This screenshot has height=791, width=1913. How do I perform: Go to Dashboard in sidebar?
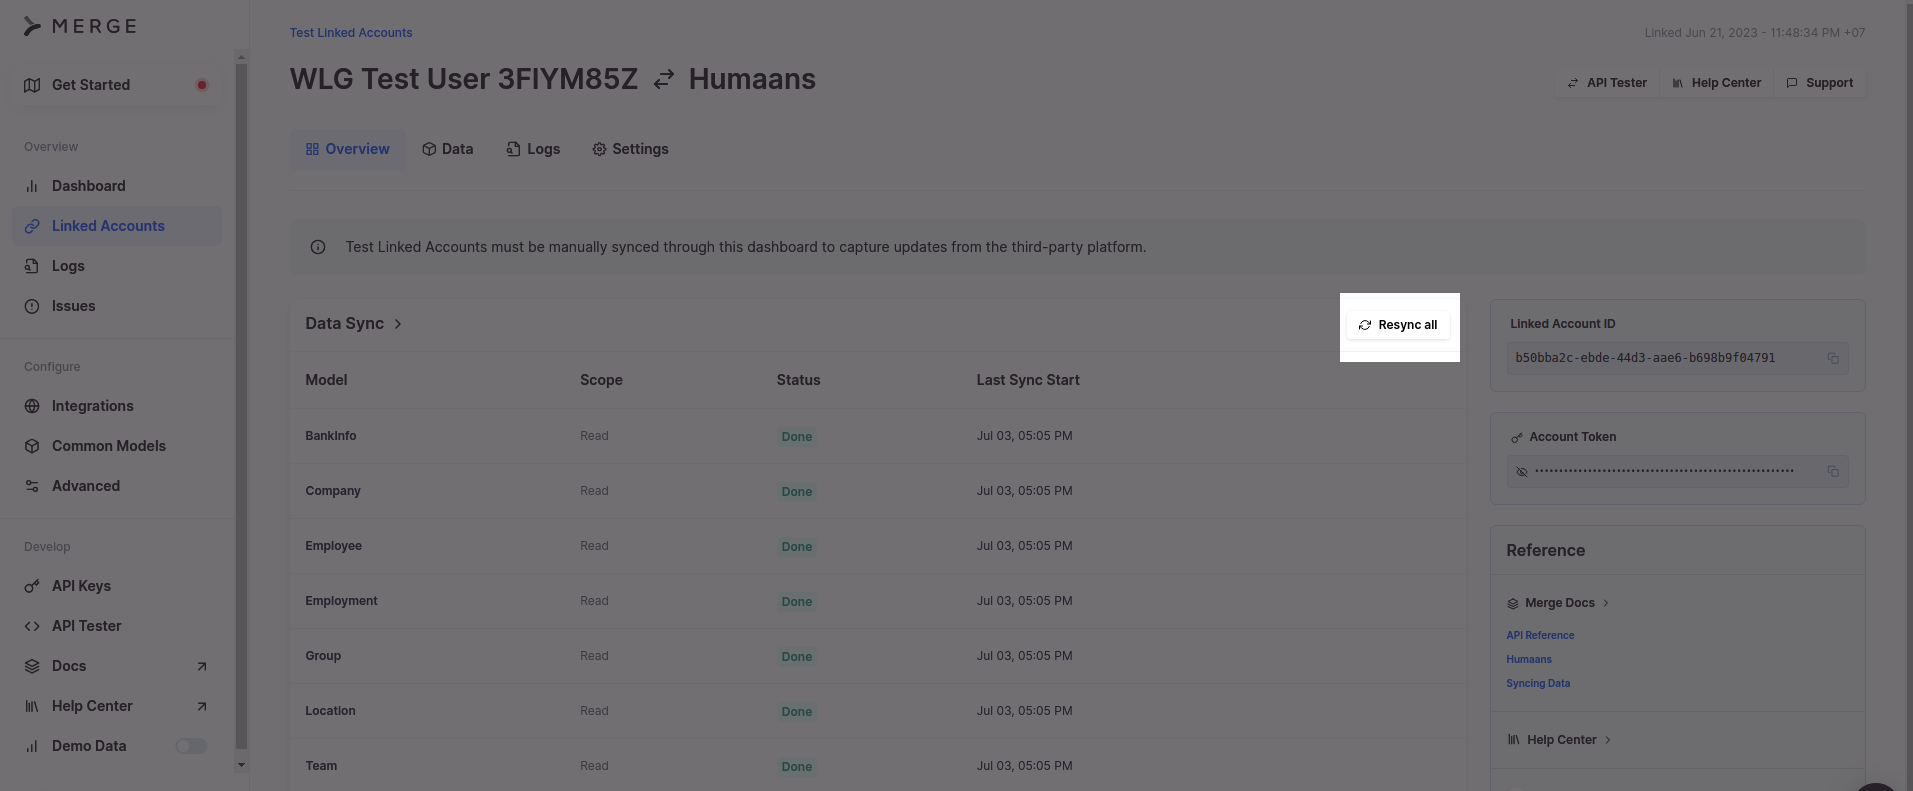117,186
